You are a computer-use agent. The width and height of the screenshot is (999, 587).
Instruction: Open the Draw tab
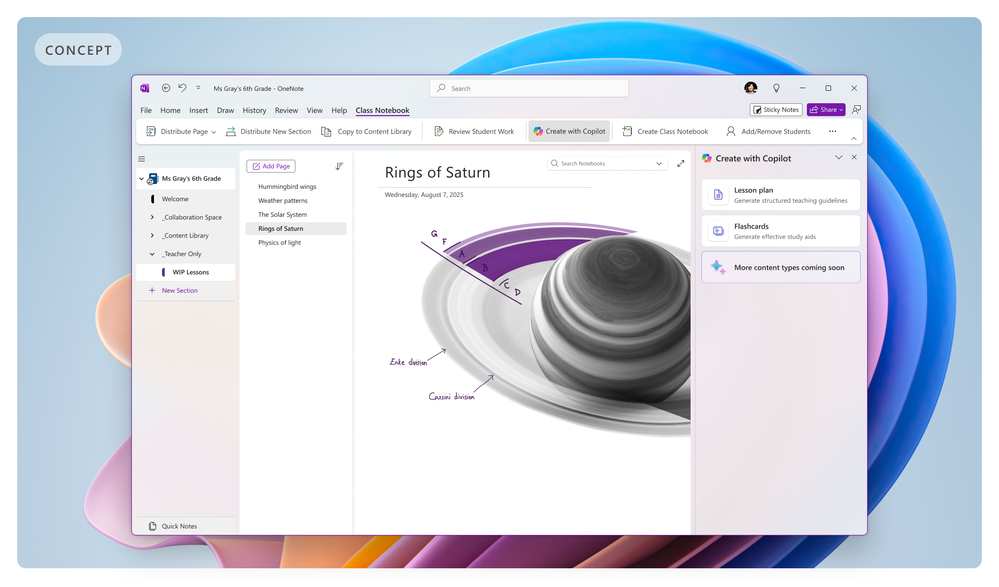(x=225, y=110)
